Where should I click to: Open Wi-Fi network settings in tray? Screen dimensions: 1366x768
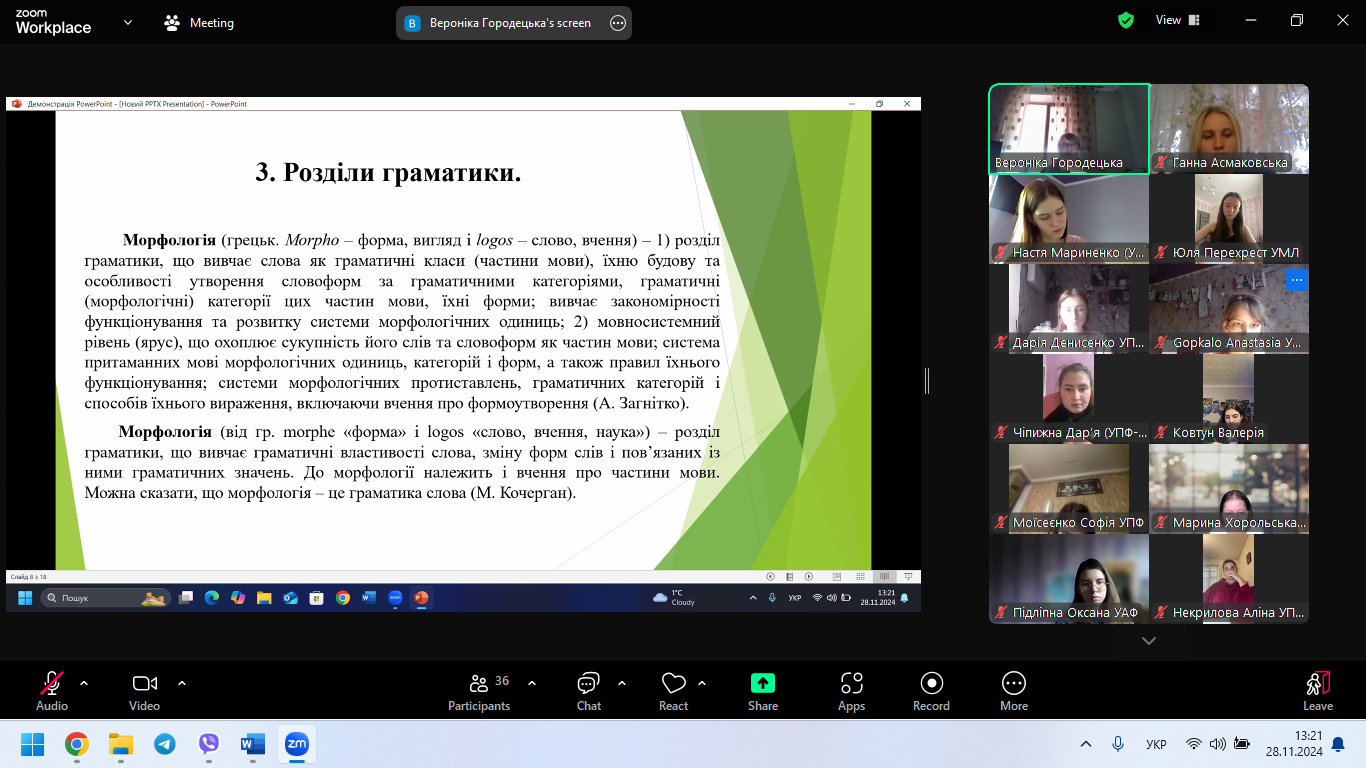click(1193, 744)
